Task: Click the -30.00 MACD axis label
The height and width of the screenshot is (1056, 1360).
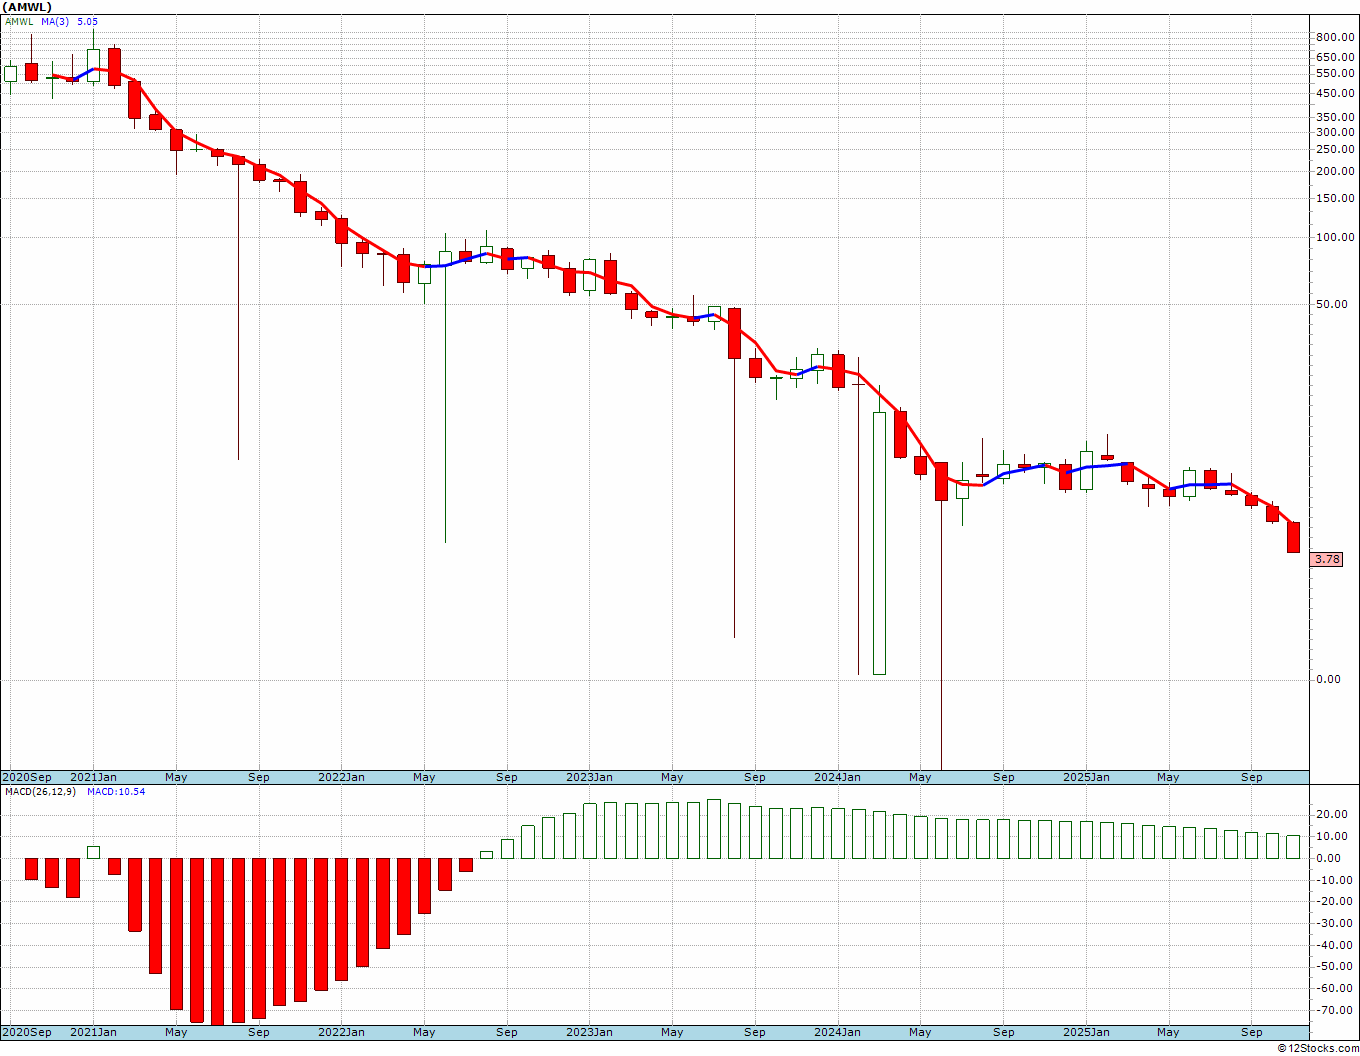Action: coord(1337,923)
